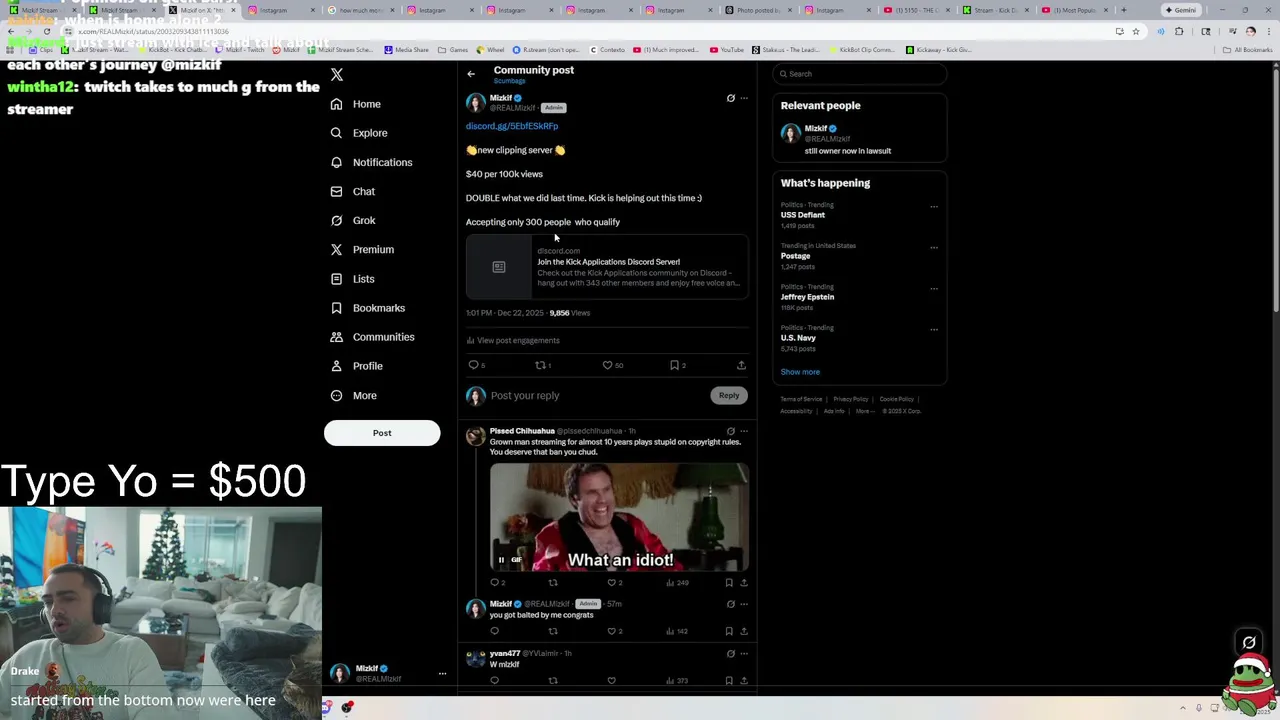The width and height of the screenshot is (1280, 720).
Task: Open the Scumbags community link
Action: [509, 81]
